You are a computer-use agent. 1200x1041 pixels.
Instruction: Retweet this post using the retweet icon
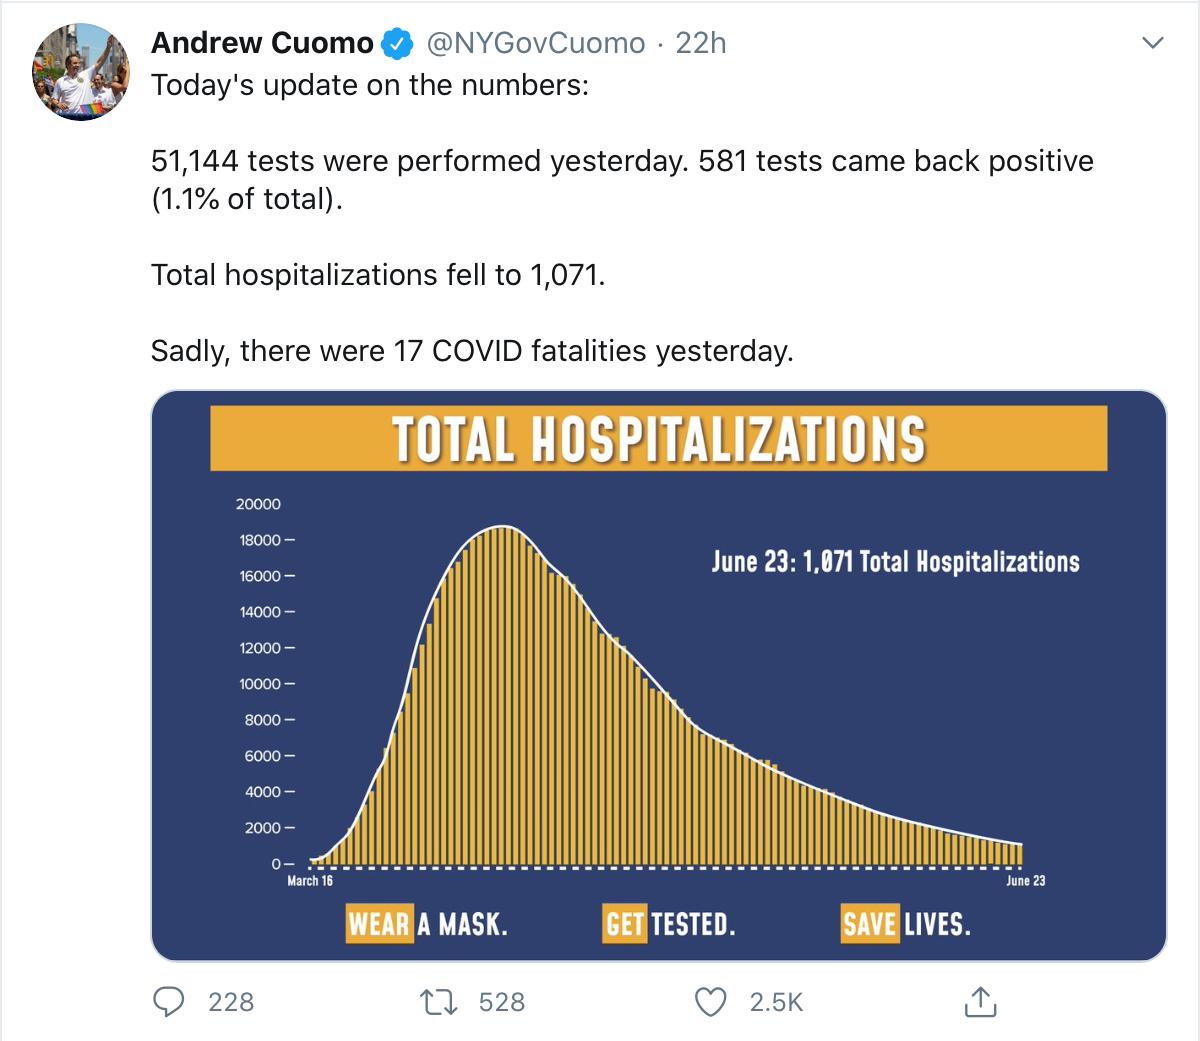tap(439, 1001)
